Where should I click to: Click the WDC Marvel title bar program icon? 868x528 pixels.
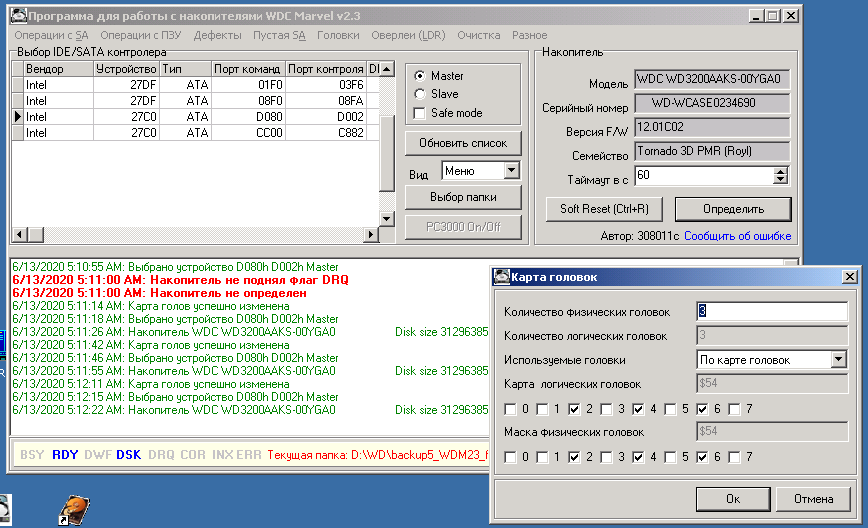pos(17,17)
